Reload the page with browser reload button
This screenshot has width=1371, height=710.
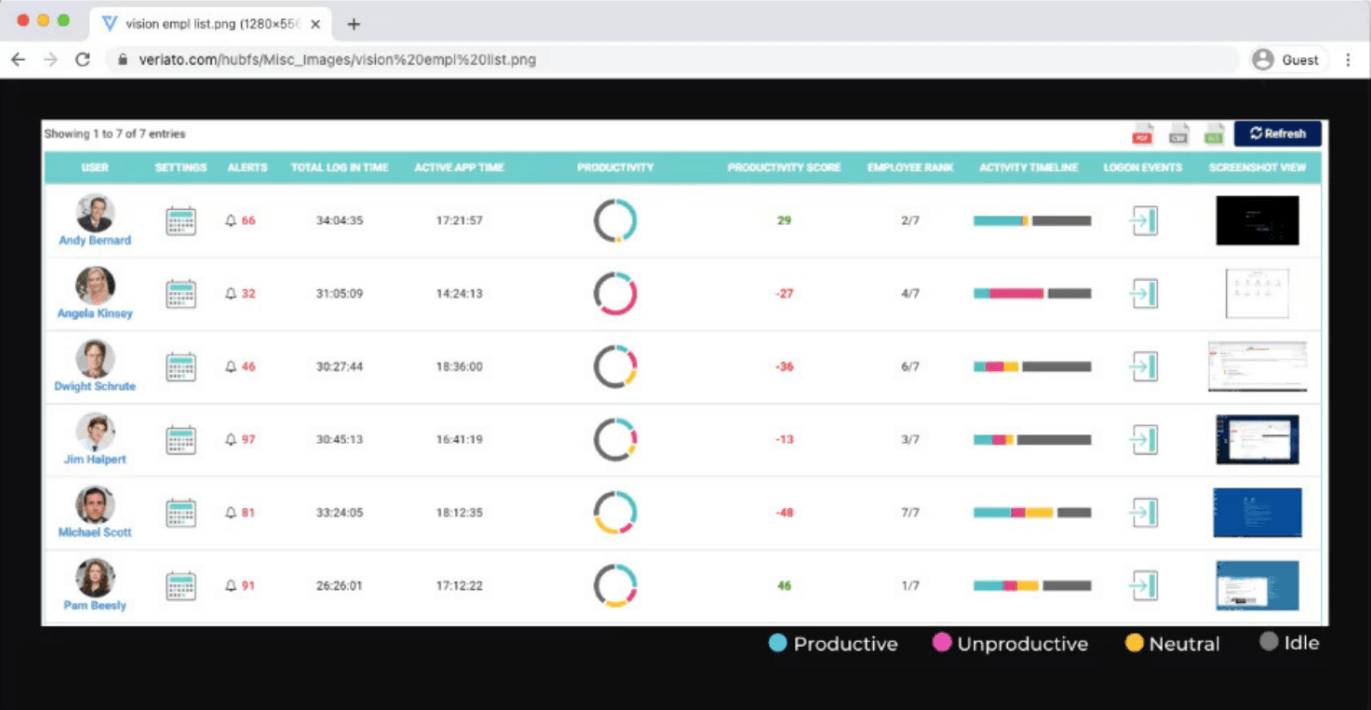[83, 60]
